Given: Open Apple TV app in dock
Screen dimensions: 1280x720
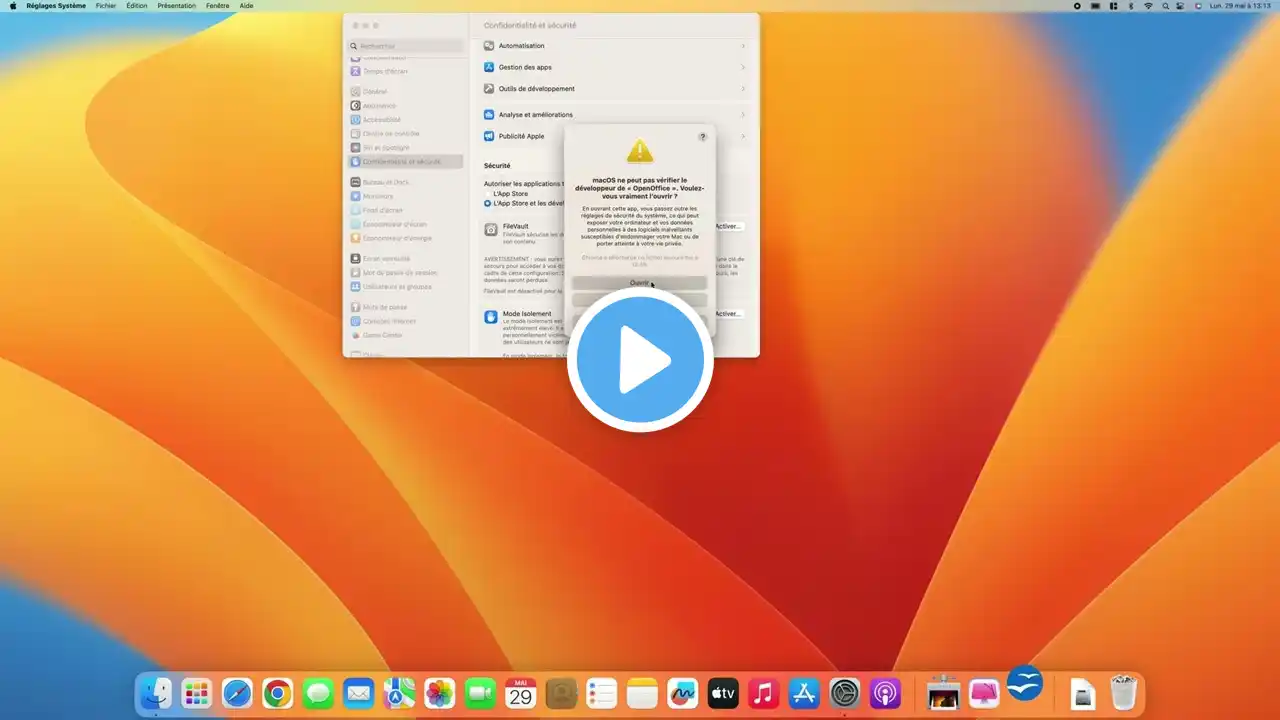Looking at the screenshot, I should (722, 692).
